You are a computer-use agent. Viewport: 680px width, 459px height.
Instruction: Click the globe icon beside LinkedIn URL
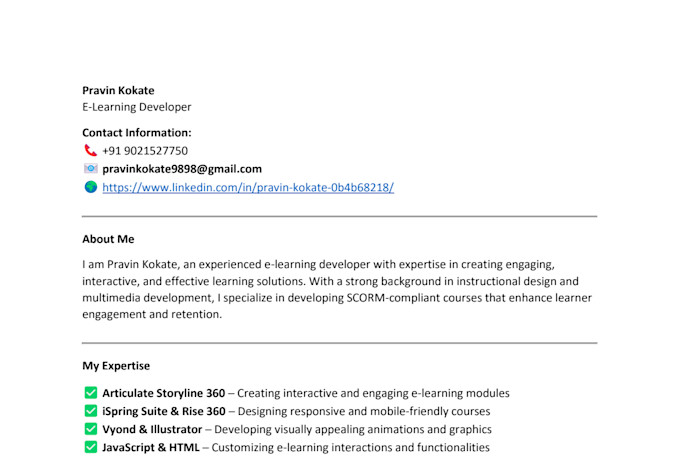coord(91,187)
